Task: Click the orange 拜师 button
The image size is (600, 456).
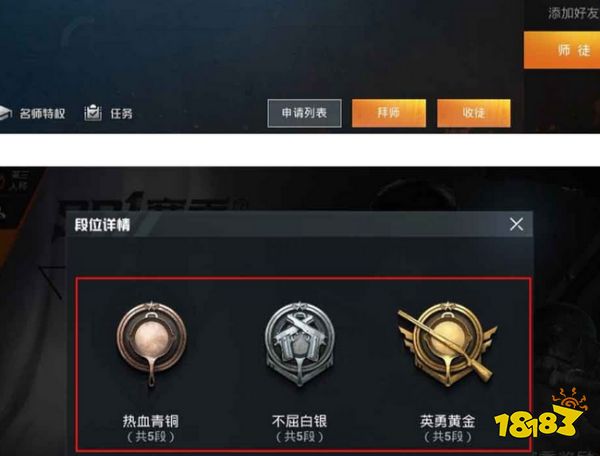Action: tap(389, 113)
